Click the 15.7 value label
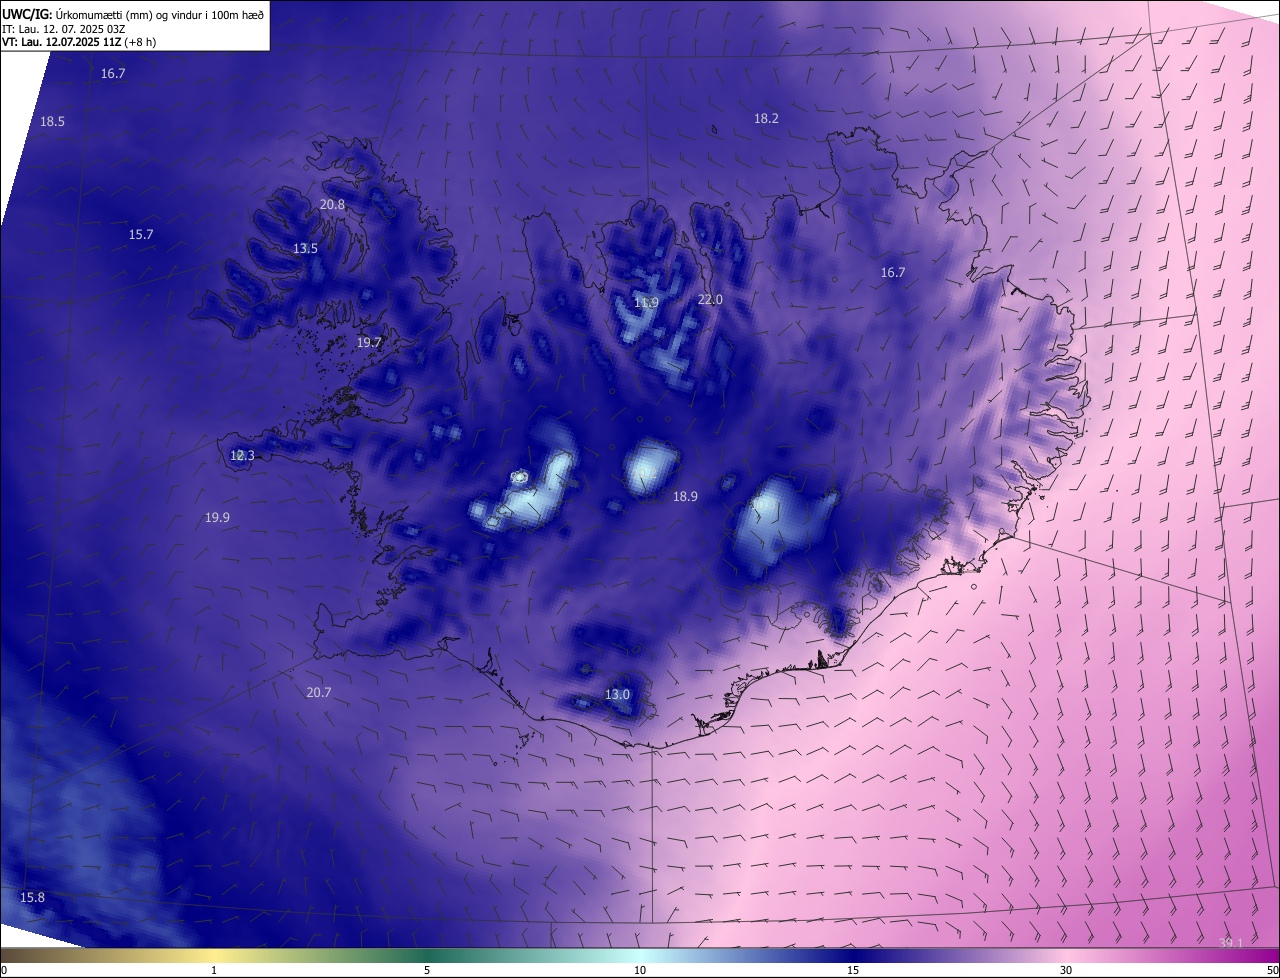Image resolution: width=1280 pixels, height=978 pixels. (141, 234)
